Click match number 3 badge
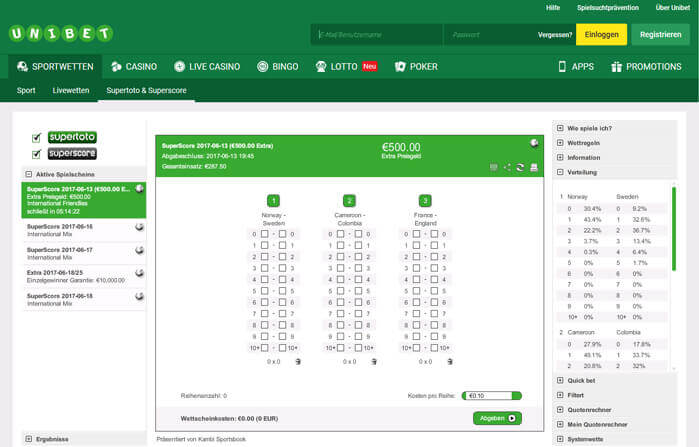699x447 pixels. tap(425, 201)
